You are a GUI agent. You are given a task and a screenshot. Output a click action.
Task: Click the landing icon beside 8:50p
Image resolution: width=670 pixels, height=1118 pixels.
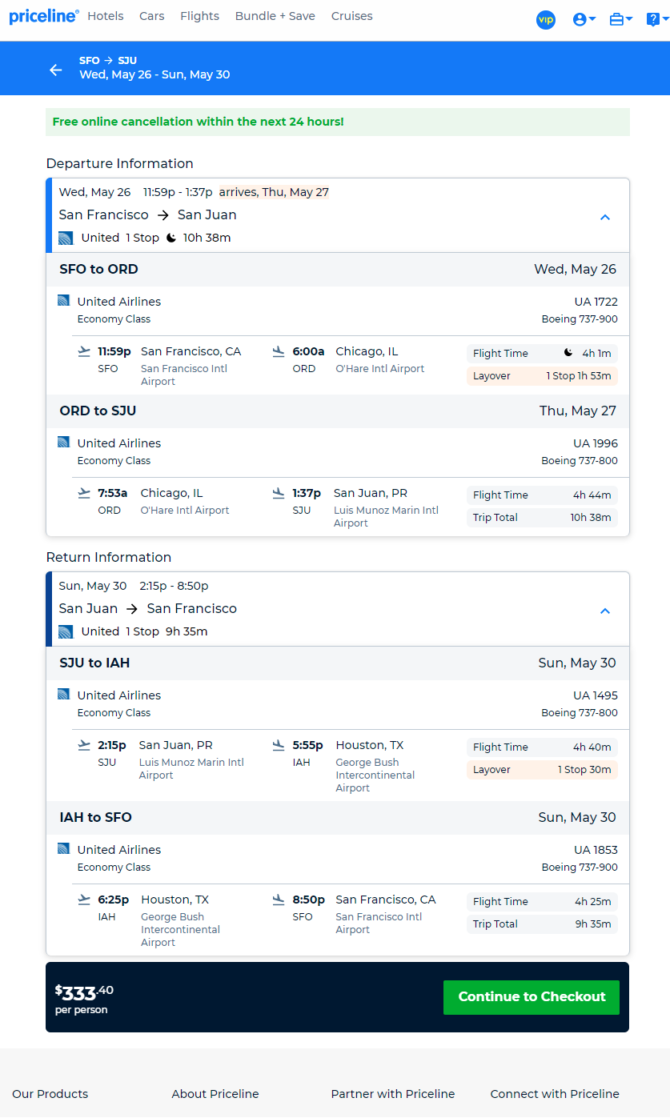click(x=279, y=900)
